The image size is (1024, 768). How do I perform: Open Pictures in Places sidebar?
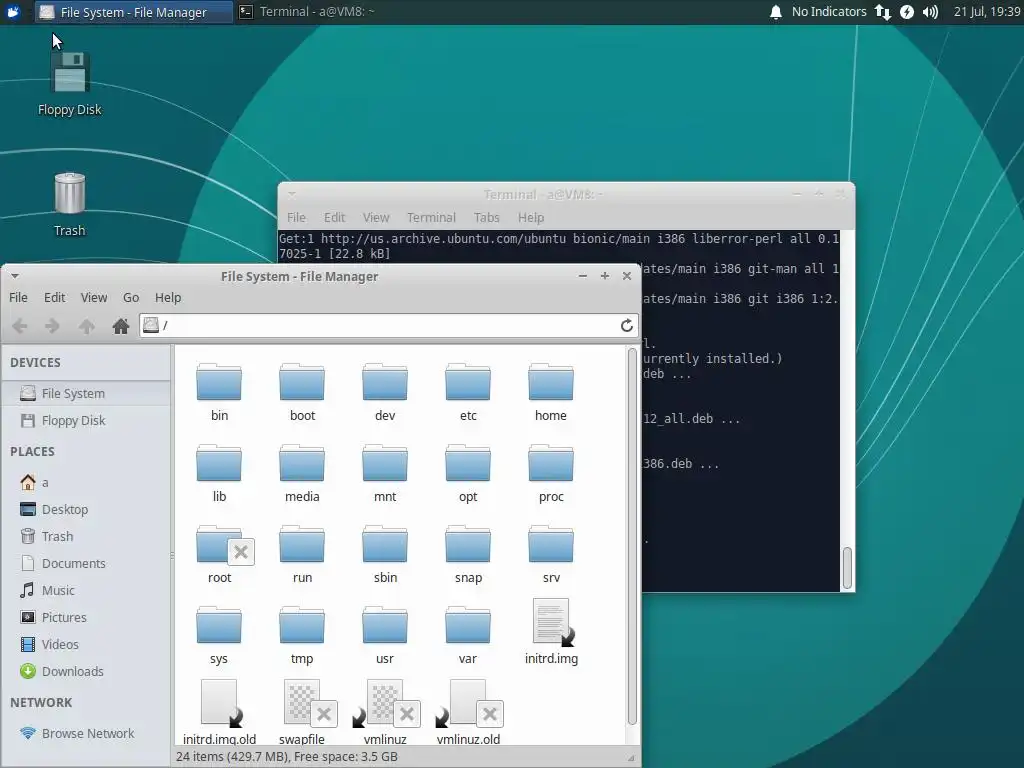coord(86,617)
